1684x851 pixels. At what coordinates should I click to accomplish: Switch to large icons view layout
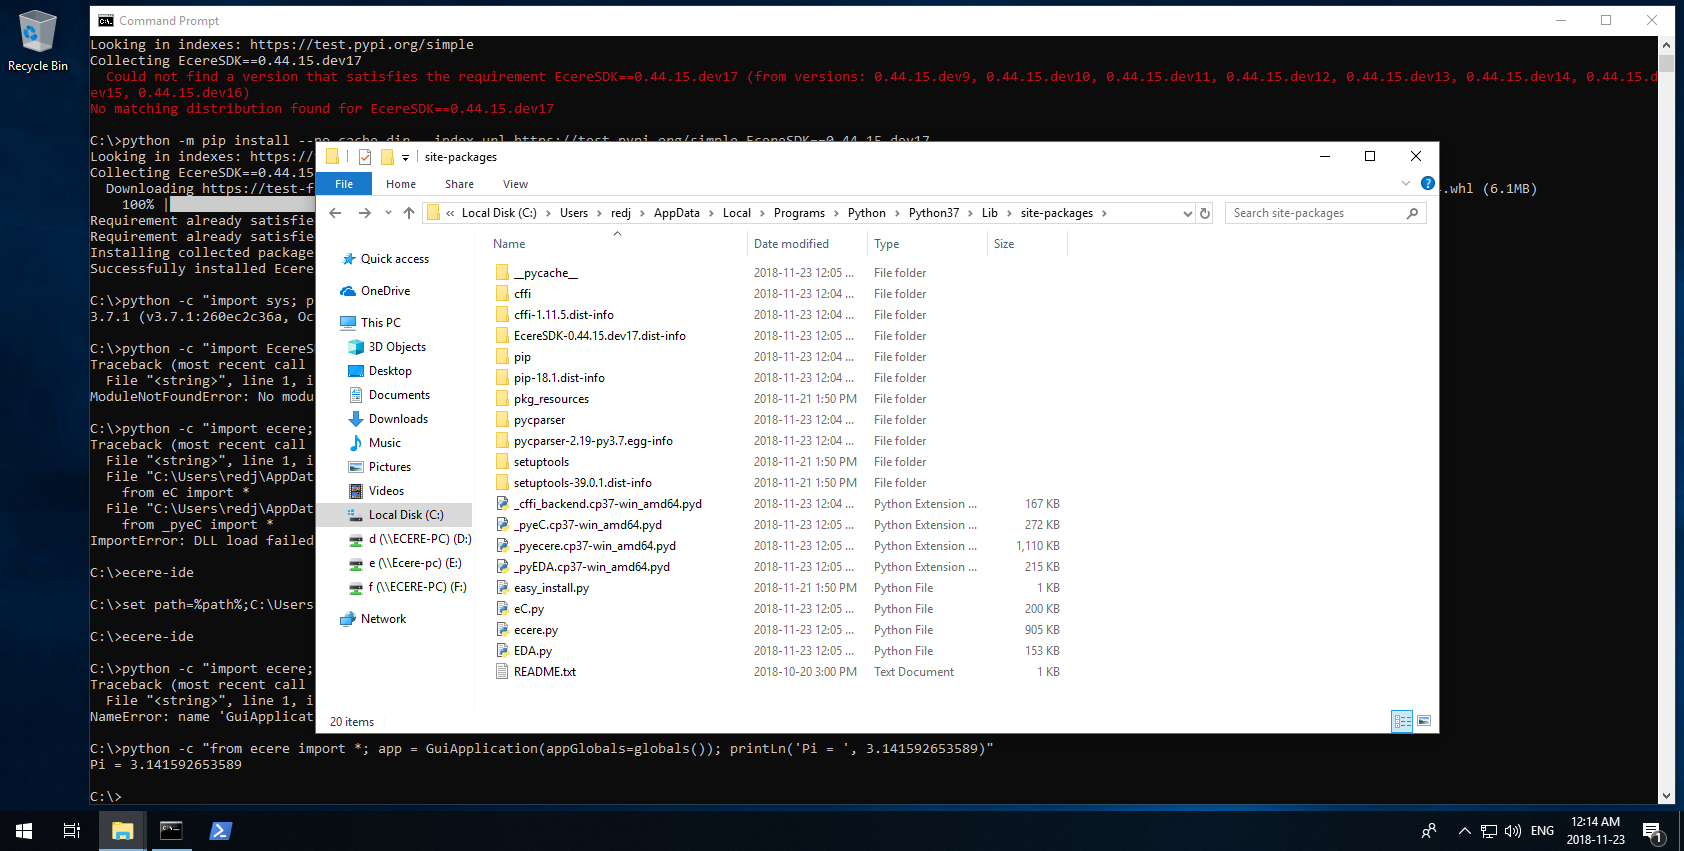click(x=1424, y=721)
